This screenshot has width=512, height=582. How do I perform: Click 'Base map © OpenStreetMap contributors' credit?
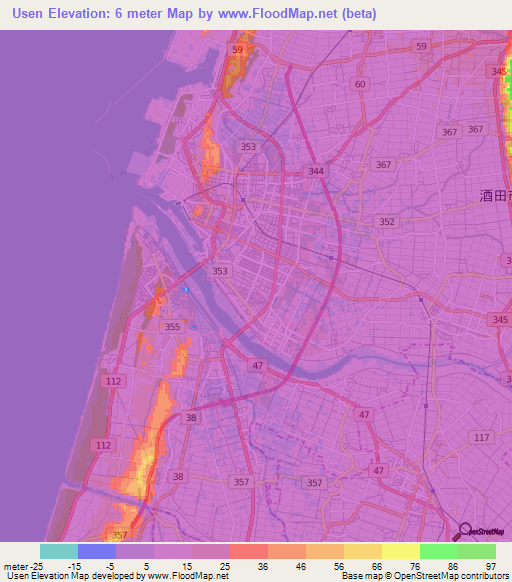[425, 576]
